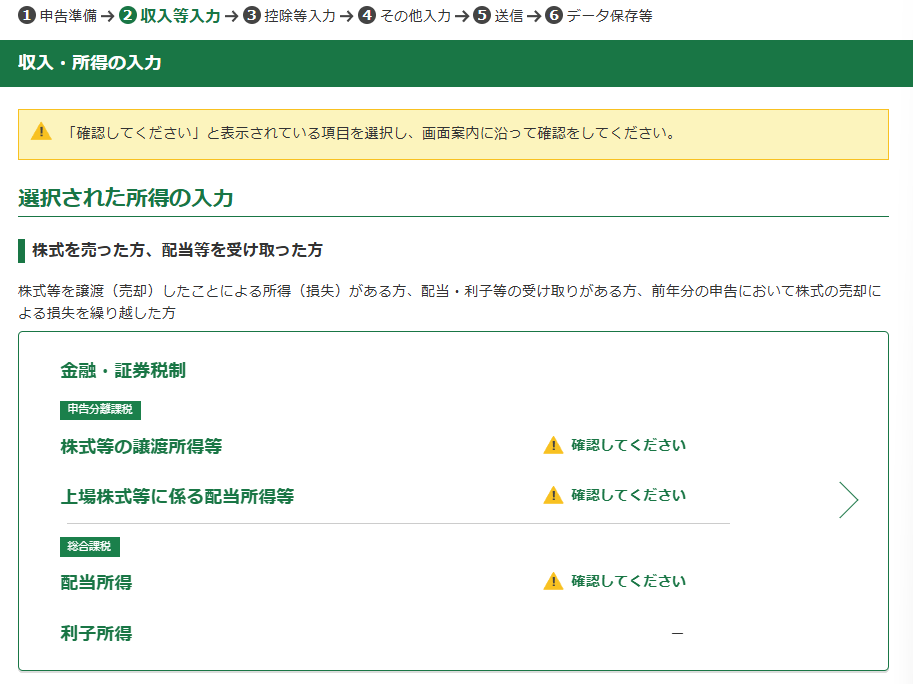Click the 金融・証券税制 heading
The image size is (913, 684).
pyautogui.click(x=123, y=371)
